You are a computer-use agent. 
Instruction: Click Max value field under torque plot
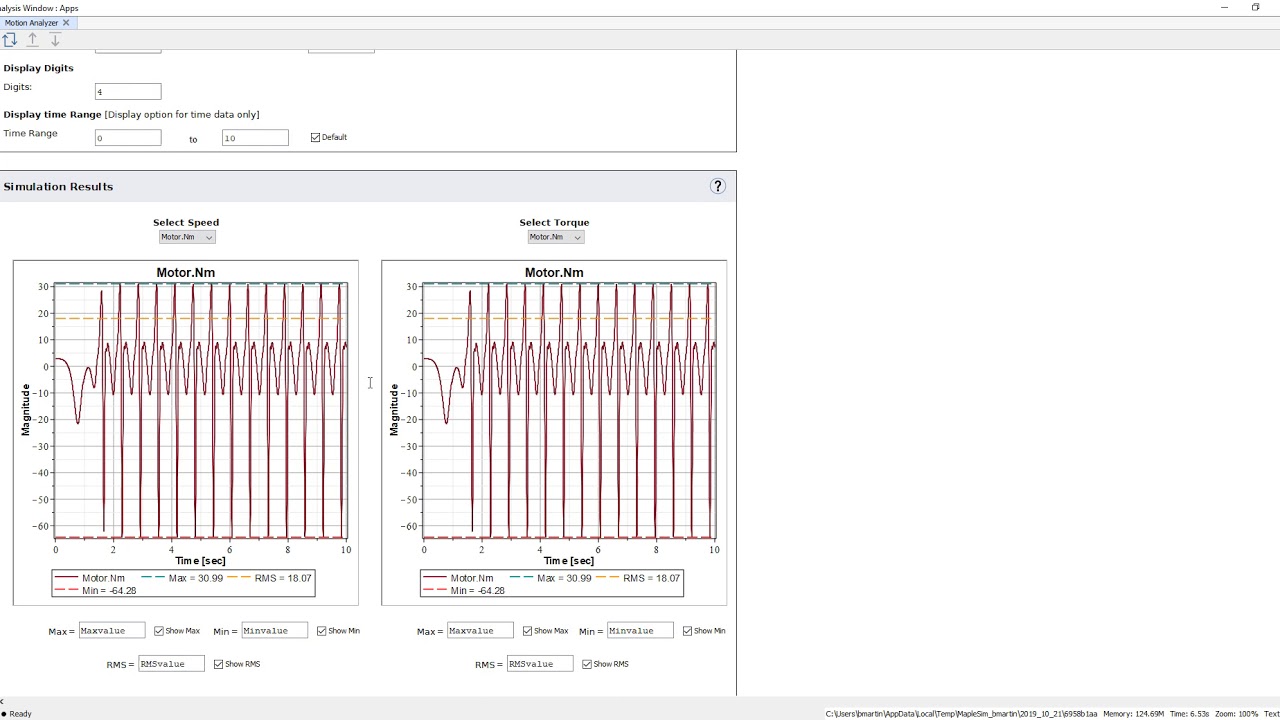click(x=480, y=631)
